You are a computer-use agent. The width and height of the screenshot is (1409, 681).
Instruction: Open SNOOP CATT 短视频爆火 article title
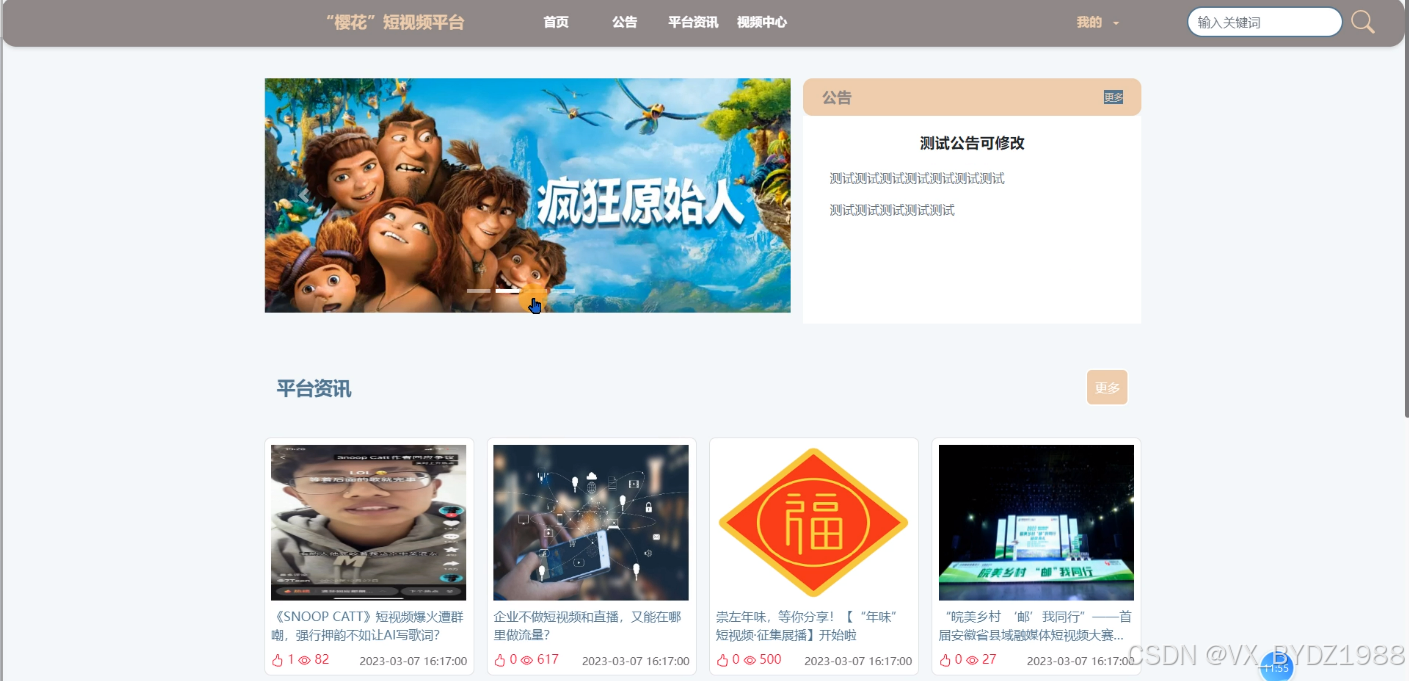click(367, 625)
